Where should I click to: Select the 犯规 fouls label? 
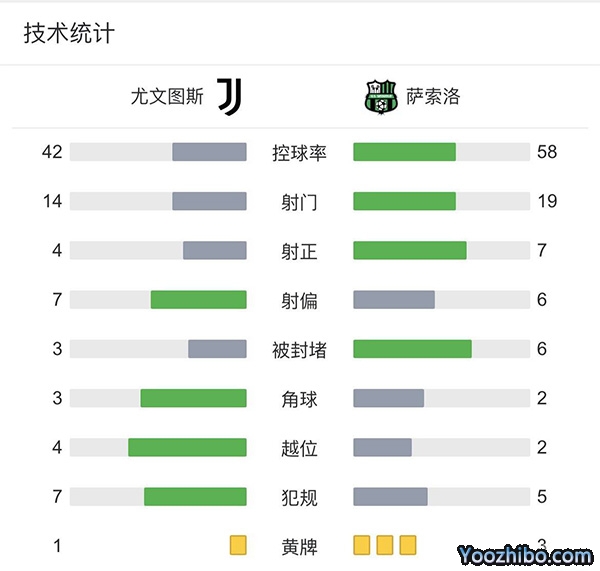tap(299, 497)
